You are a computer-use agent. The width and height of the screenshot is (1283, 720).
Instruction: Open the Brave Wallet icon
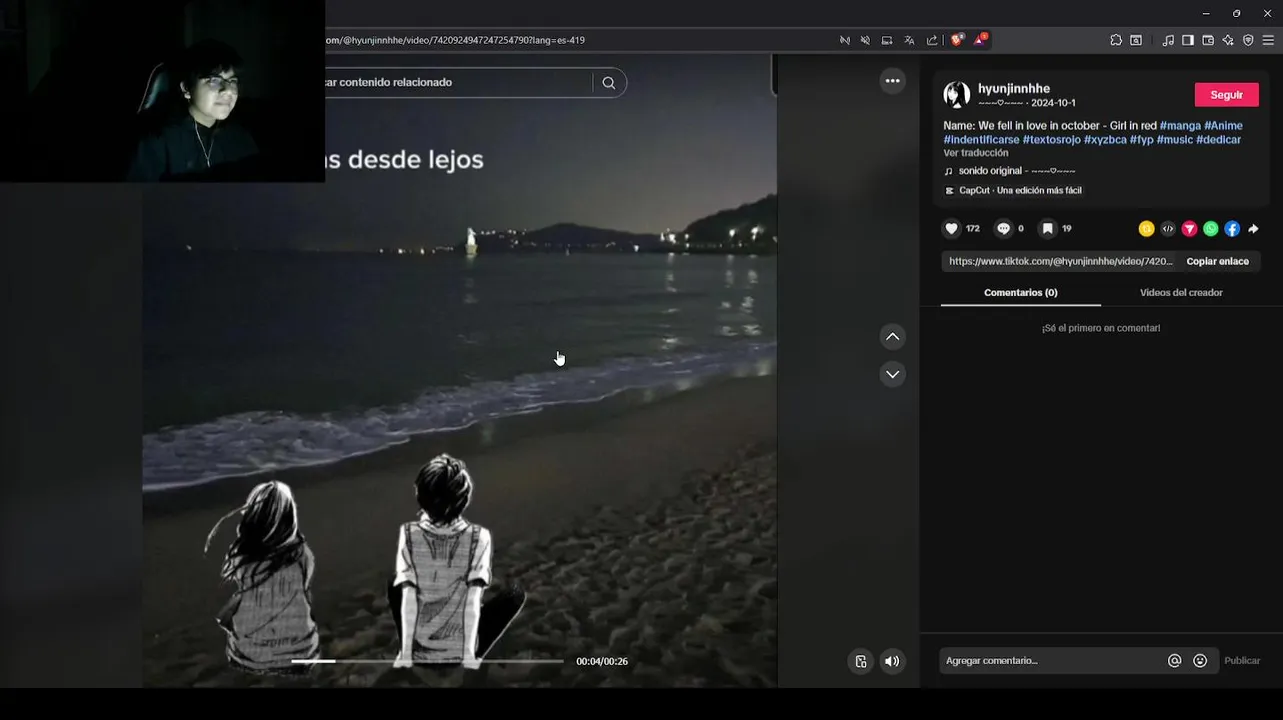[x=1208, y=40]
